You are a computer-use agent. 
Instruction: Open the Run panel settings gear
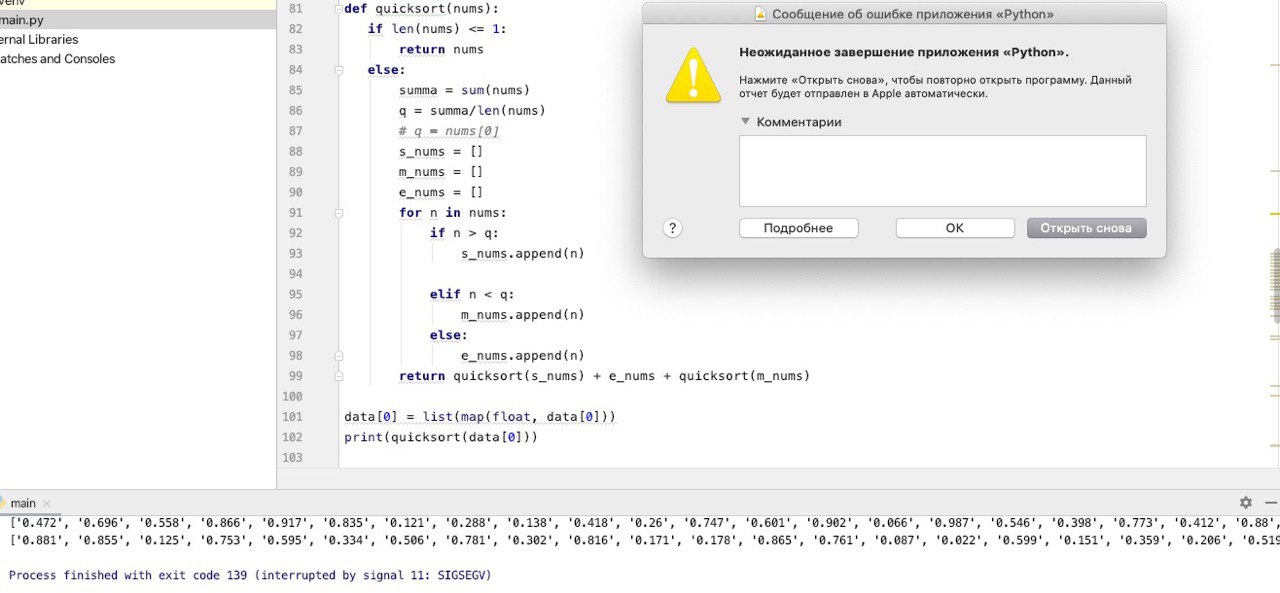coord(1245,503)
